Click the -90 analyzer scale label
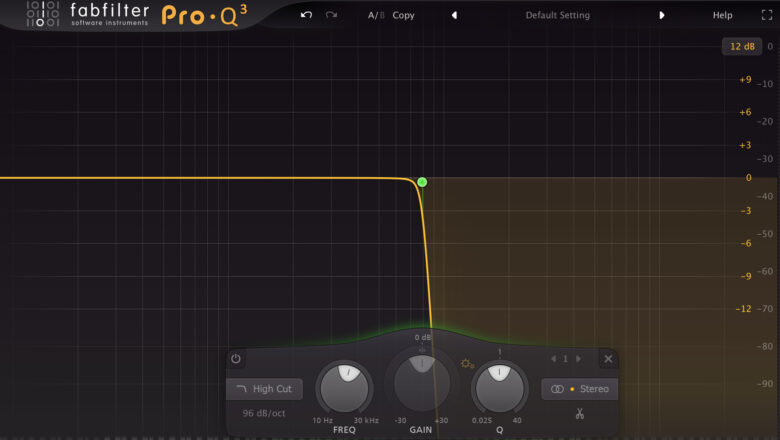780x440 pixels. click(765, 384)
